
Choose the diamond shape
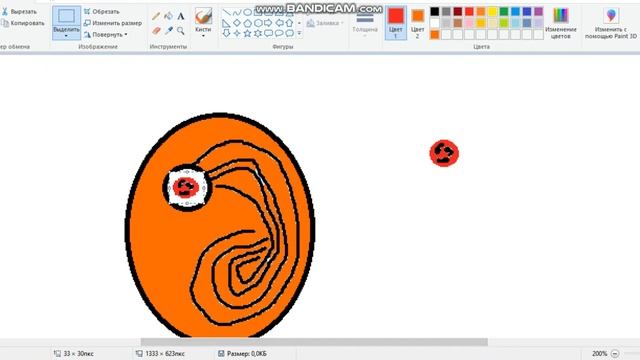(237, 23)
